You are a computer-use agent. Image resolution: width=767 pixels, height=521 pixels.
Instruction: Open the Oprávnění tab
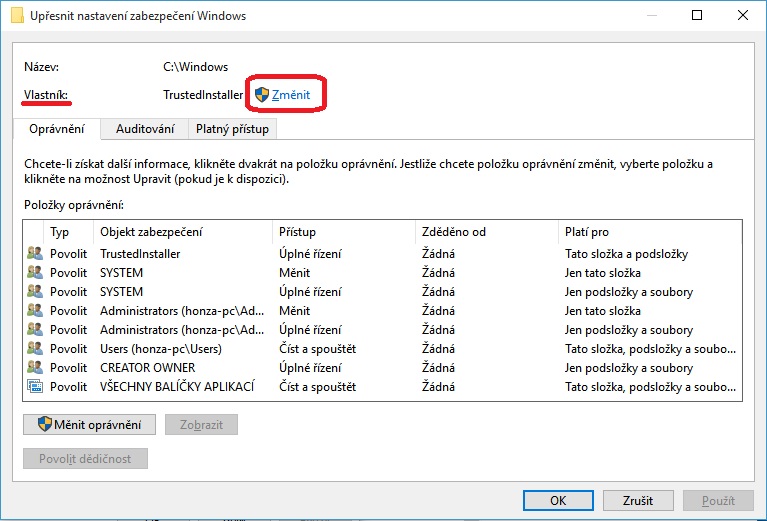(x=57, y=129)
